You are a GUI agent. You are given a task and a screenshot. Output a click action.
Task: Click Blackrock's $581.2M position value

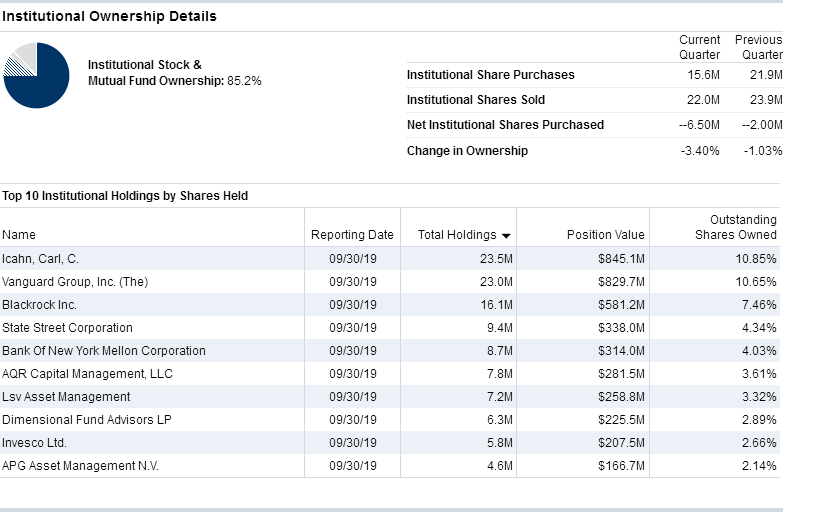[x=621, y=305]
